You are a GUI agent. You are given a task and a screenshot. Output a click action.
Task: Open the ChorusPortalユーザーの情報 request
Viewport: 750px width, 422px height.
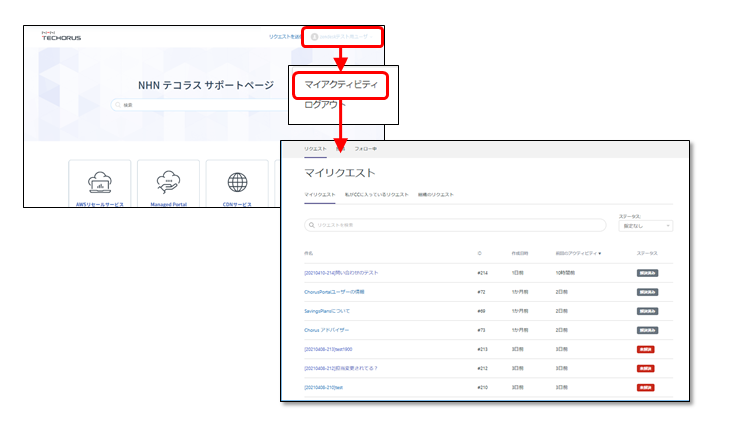tap(334, 292)
